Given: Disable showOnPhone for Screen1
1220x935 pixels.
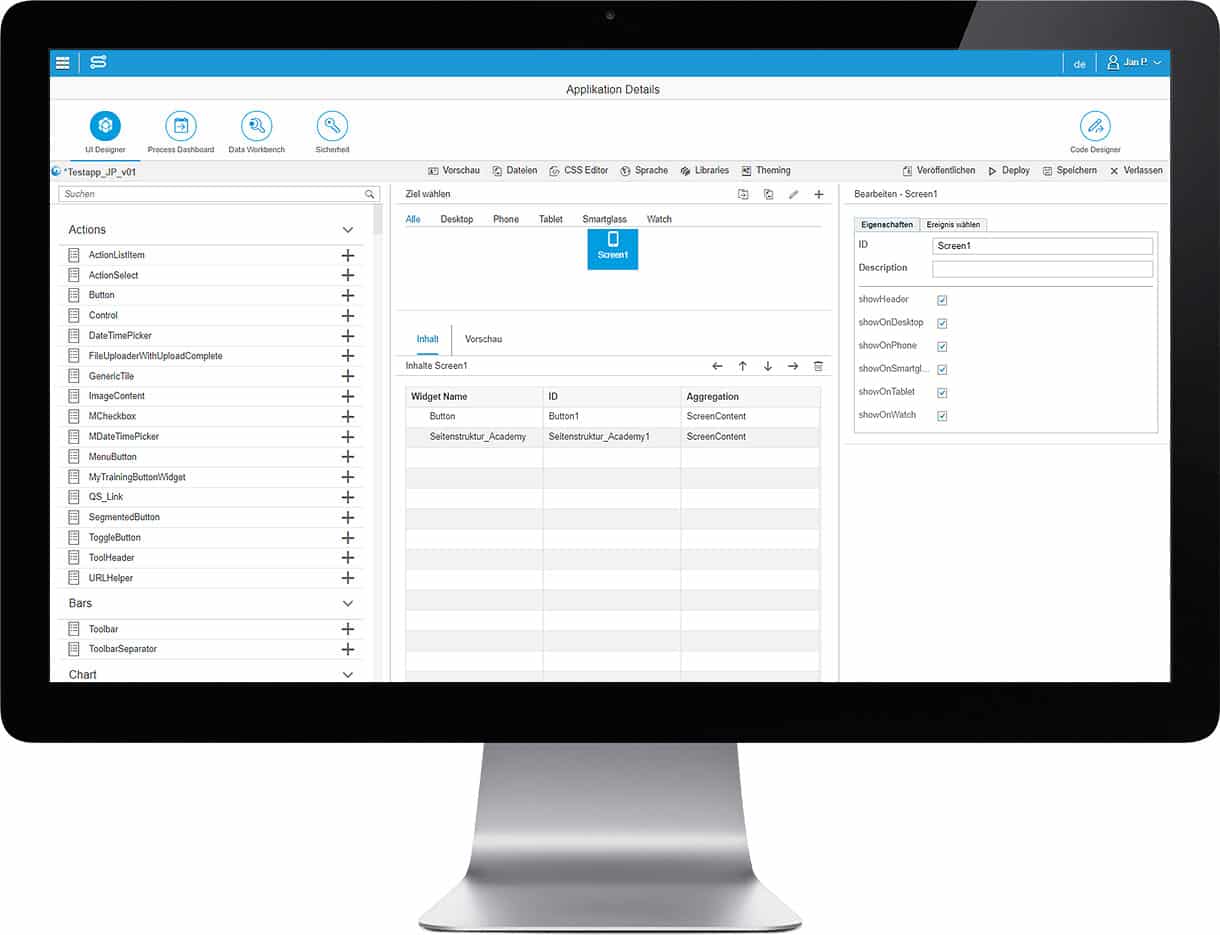Looking at the screenshot, I should click(941, 345).
